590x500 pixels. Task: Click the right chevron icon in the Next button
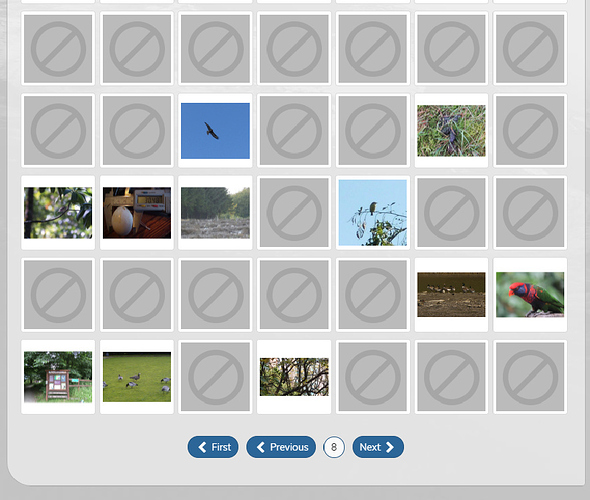(390, 447)
